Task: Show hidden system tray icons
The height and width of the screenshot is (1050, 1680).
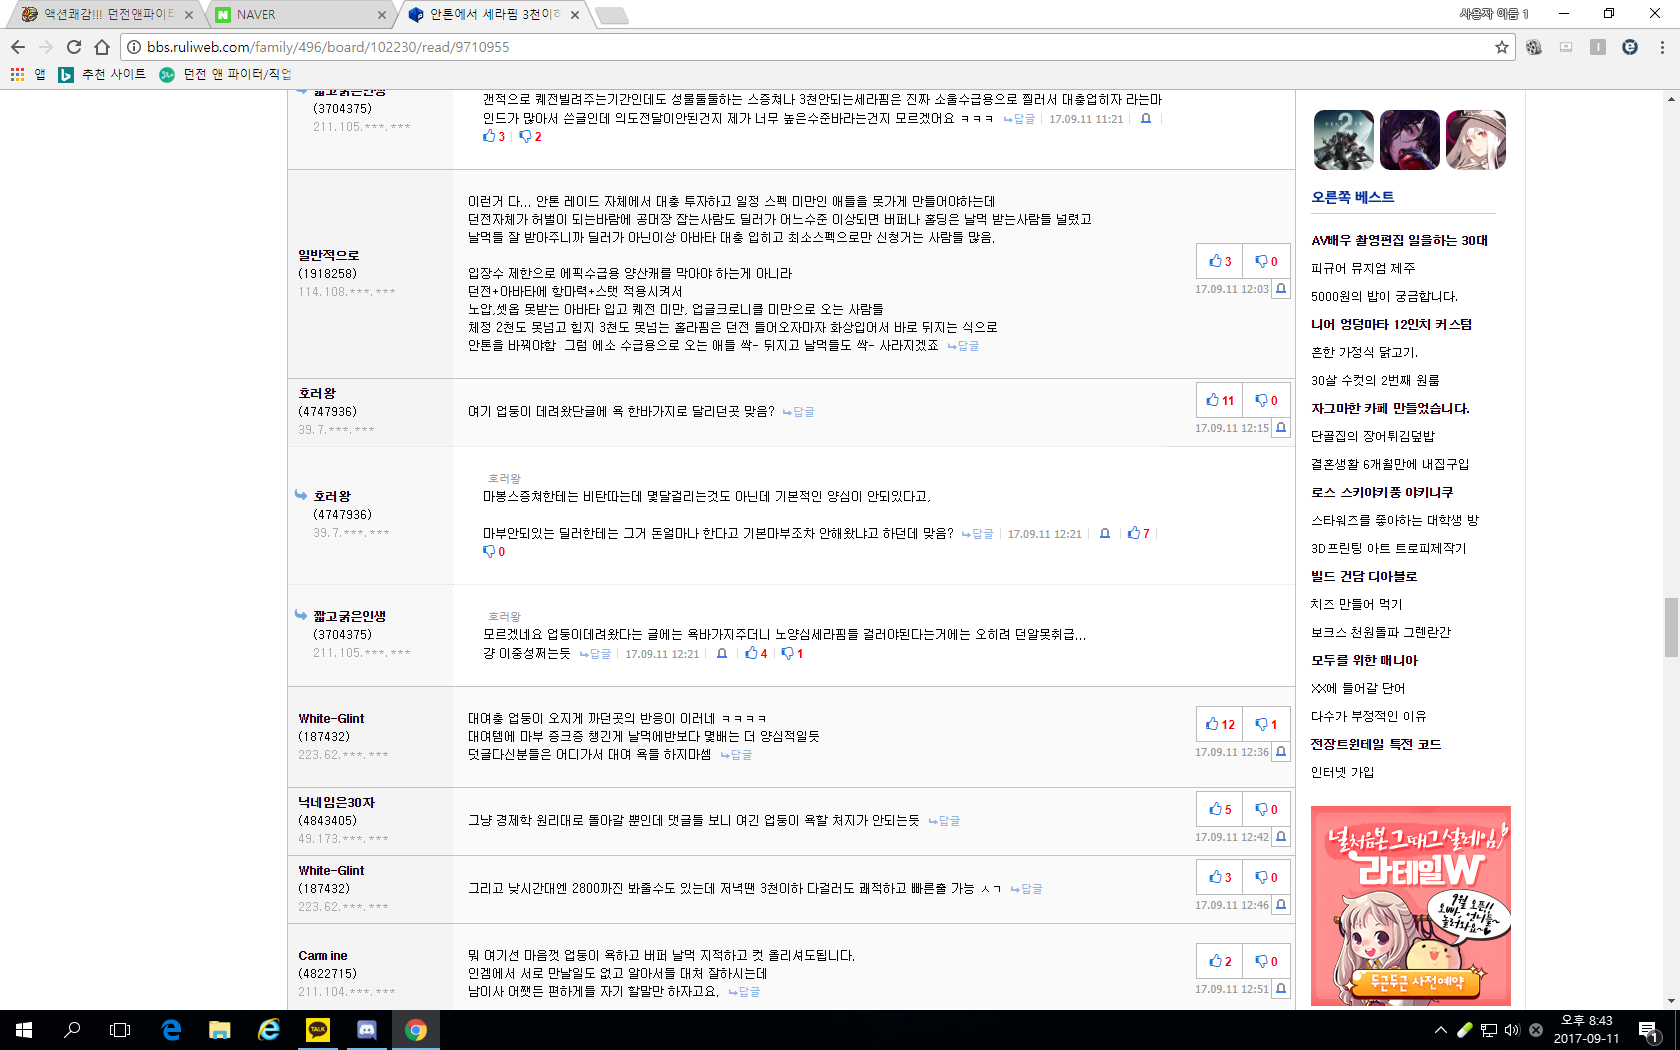Action: tap(1440, 1029)
